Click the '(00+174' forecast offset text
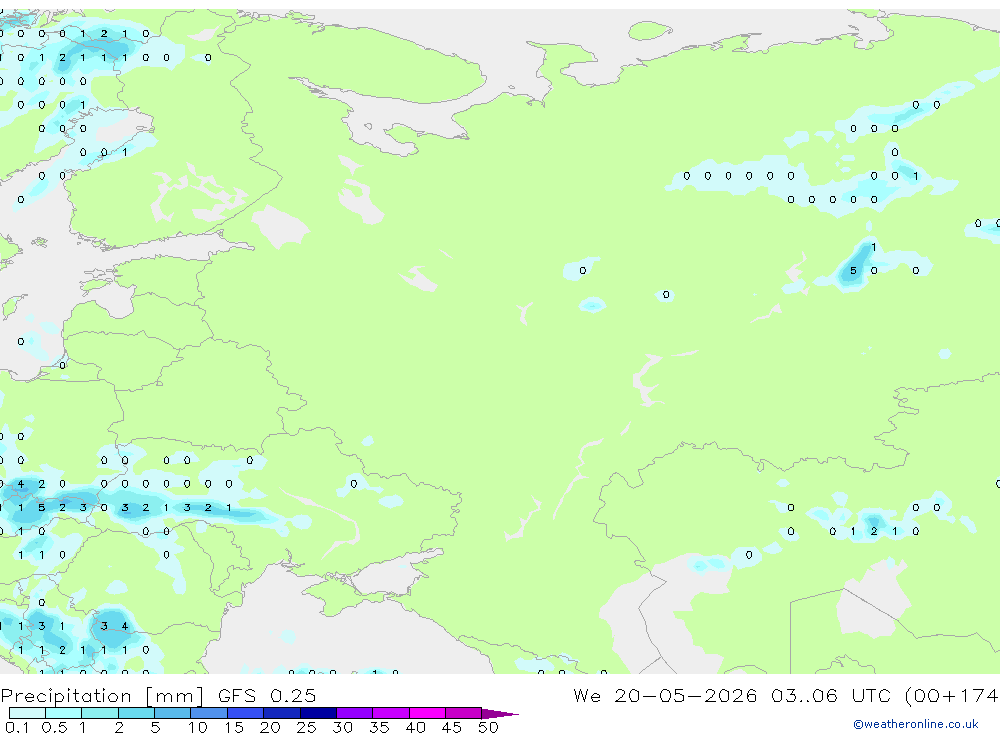The width and height of the screenshot is (1000, 733). 952,696
